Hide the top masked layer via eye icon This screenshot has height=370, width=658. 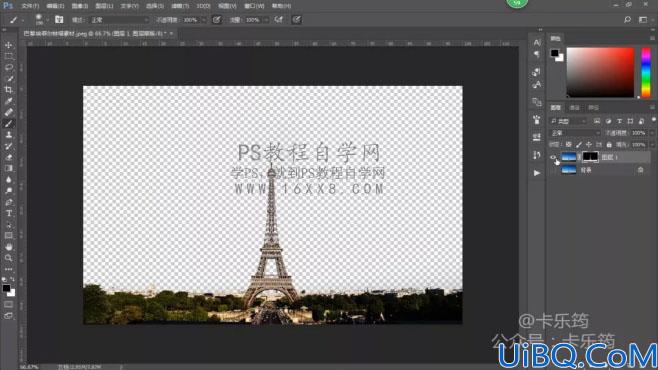pos(553,157)
